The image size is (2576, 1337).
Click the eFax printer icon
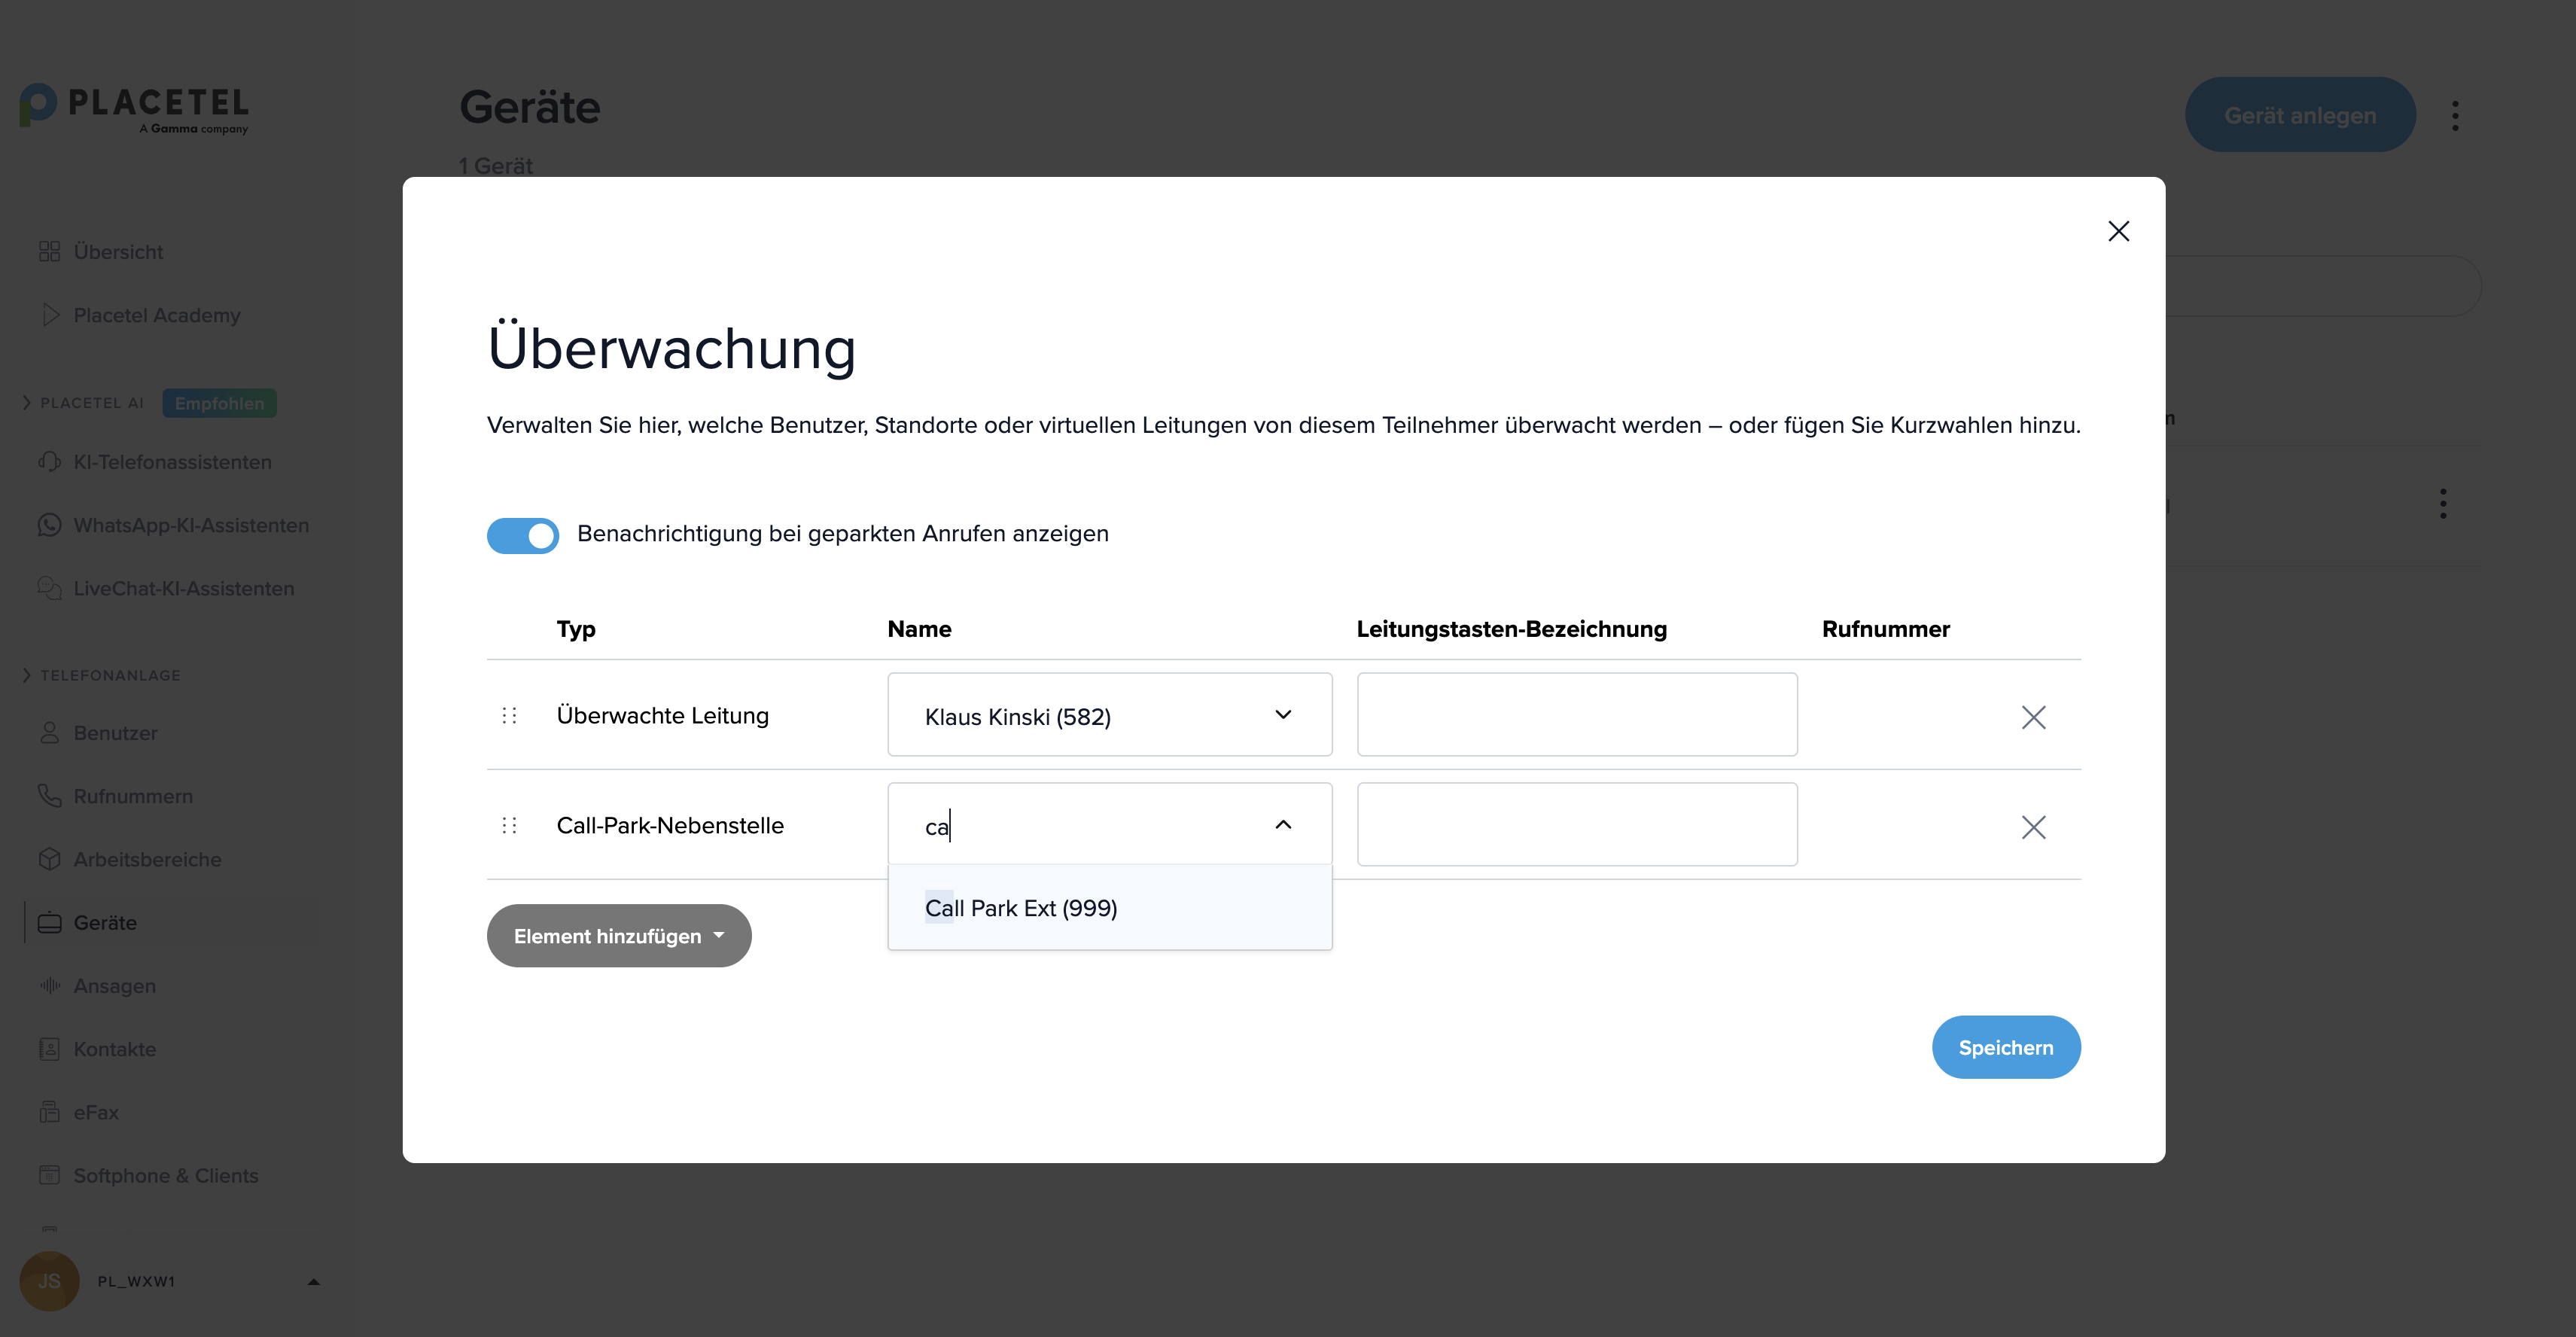click(x=49, y=1112)
